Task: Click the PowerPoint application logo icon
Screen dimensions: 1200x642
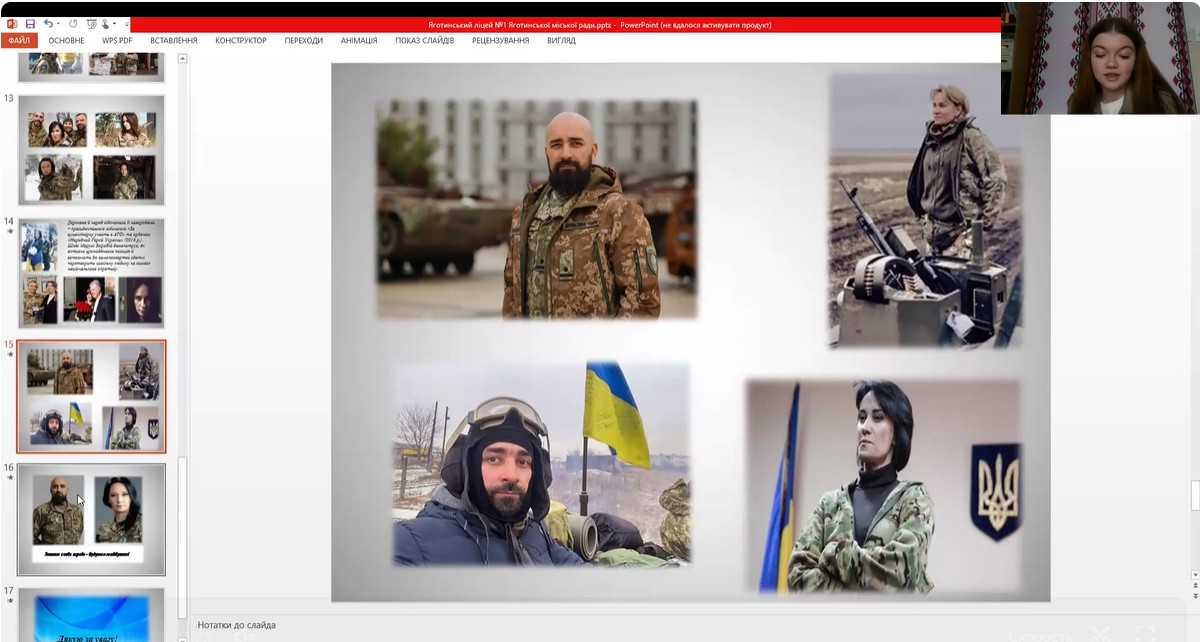Action: pos(11,23)
